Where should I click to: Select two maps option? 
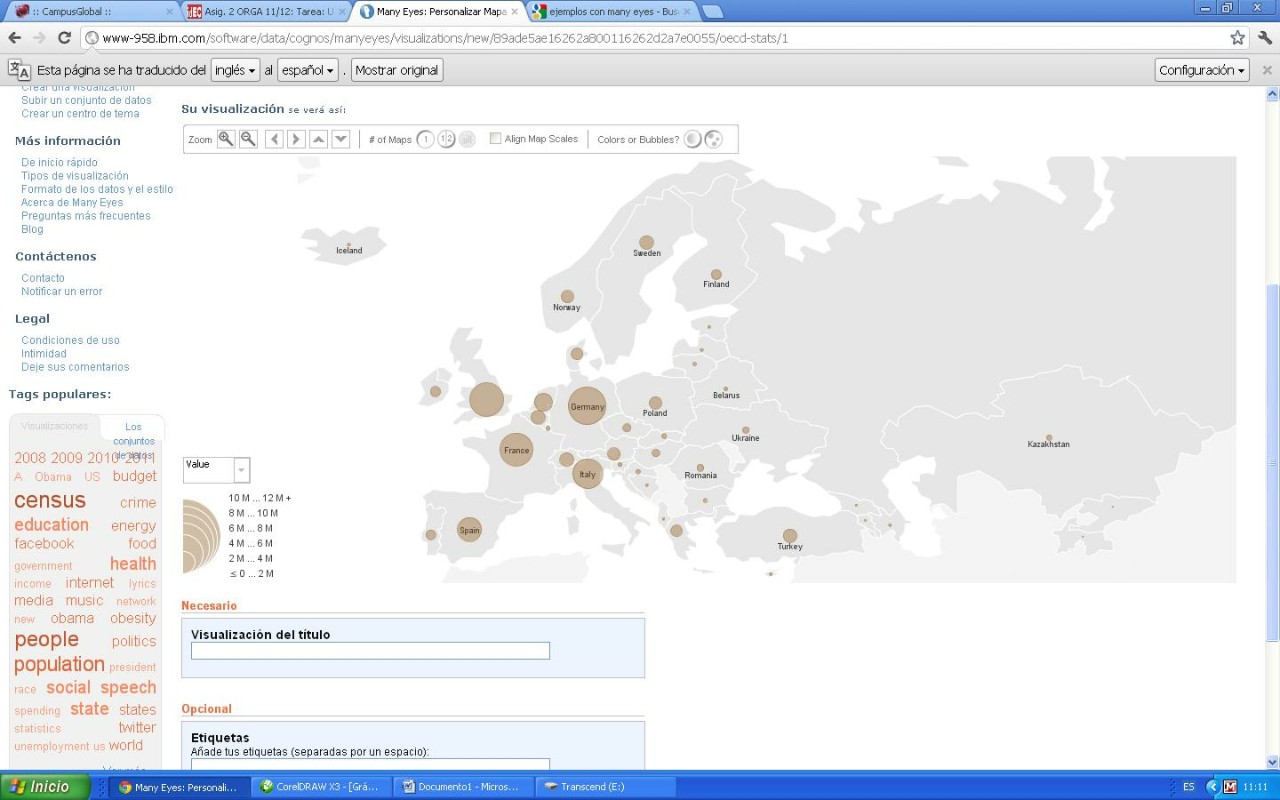pyautogui.click(x=446, y=139)
